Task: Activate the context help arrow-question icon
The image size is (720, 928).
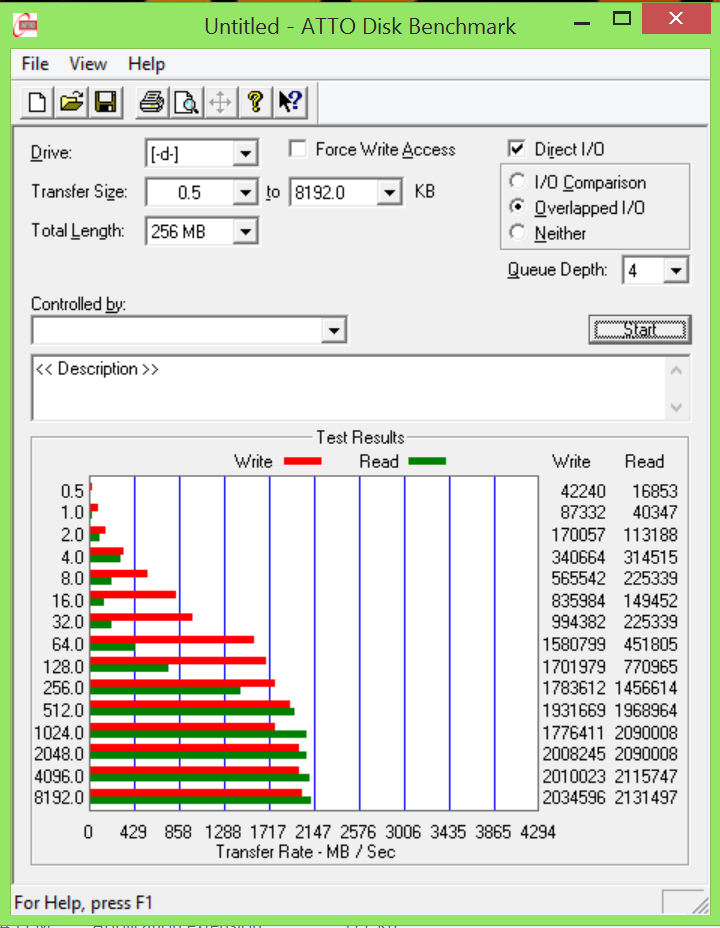Action: pyautogui.click(x=290, y=102)
